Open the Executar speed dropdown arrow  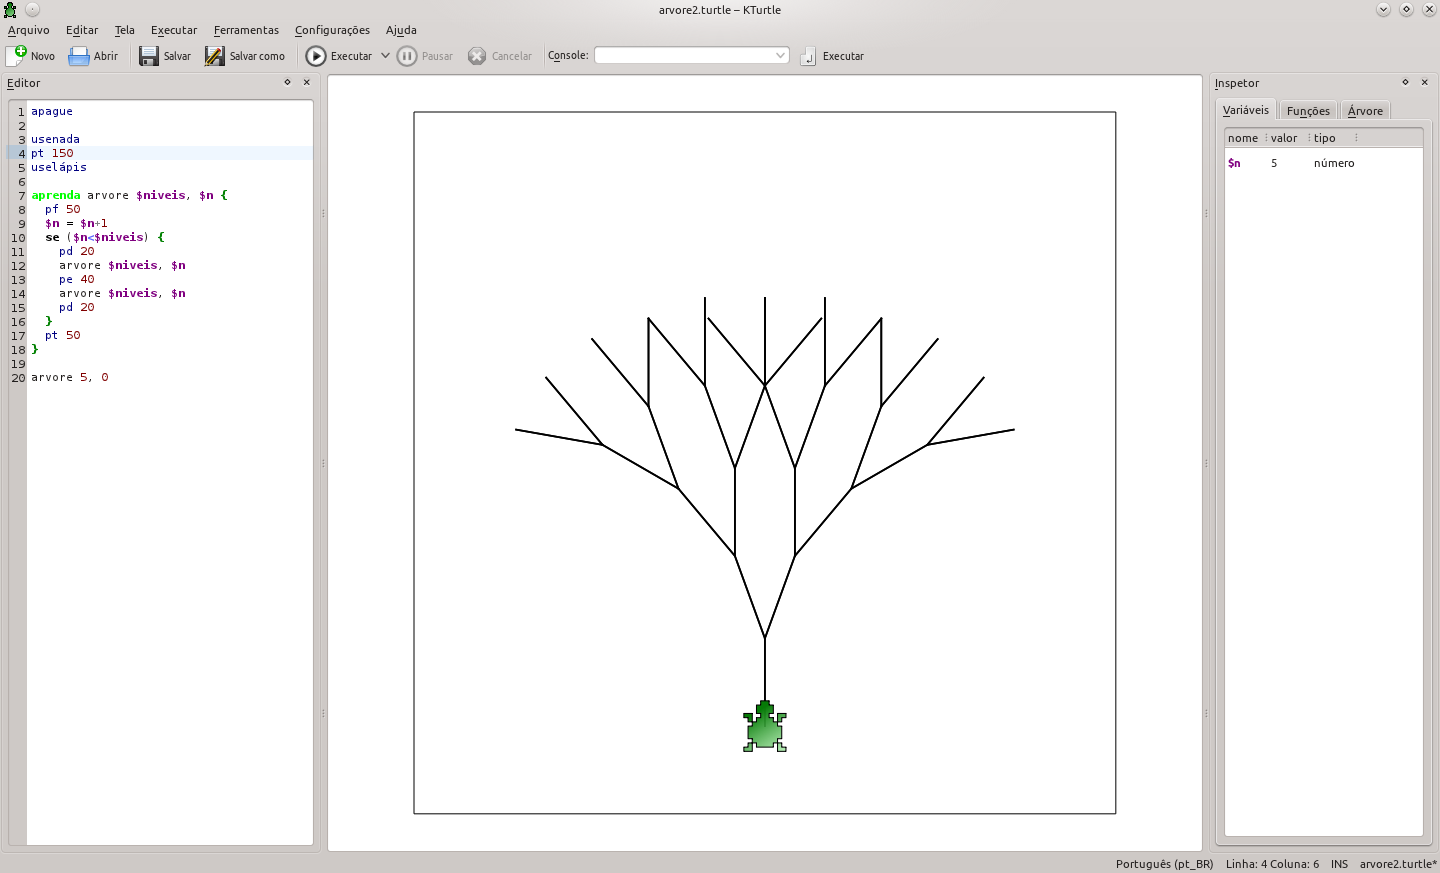point(385,56)
